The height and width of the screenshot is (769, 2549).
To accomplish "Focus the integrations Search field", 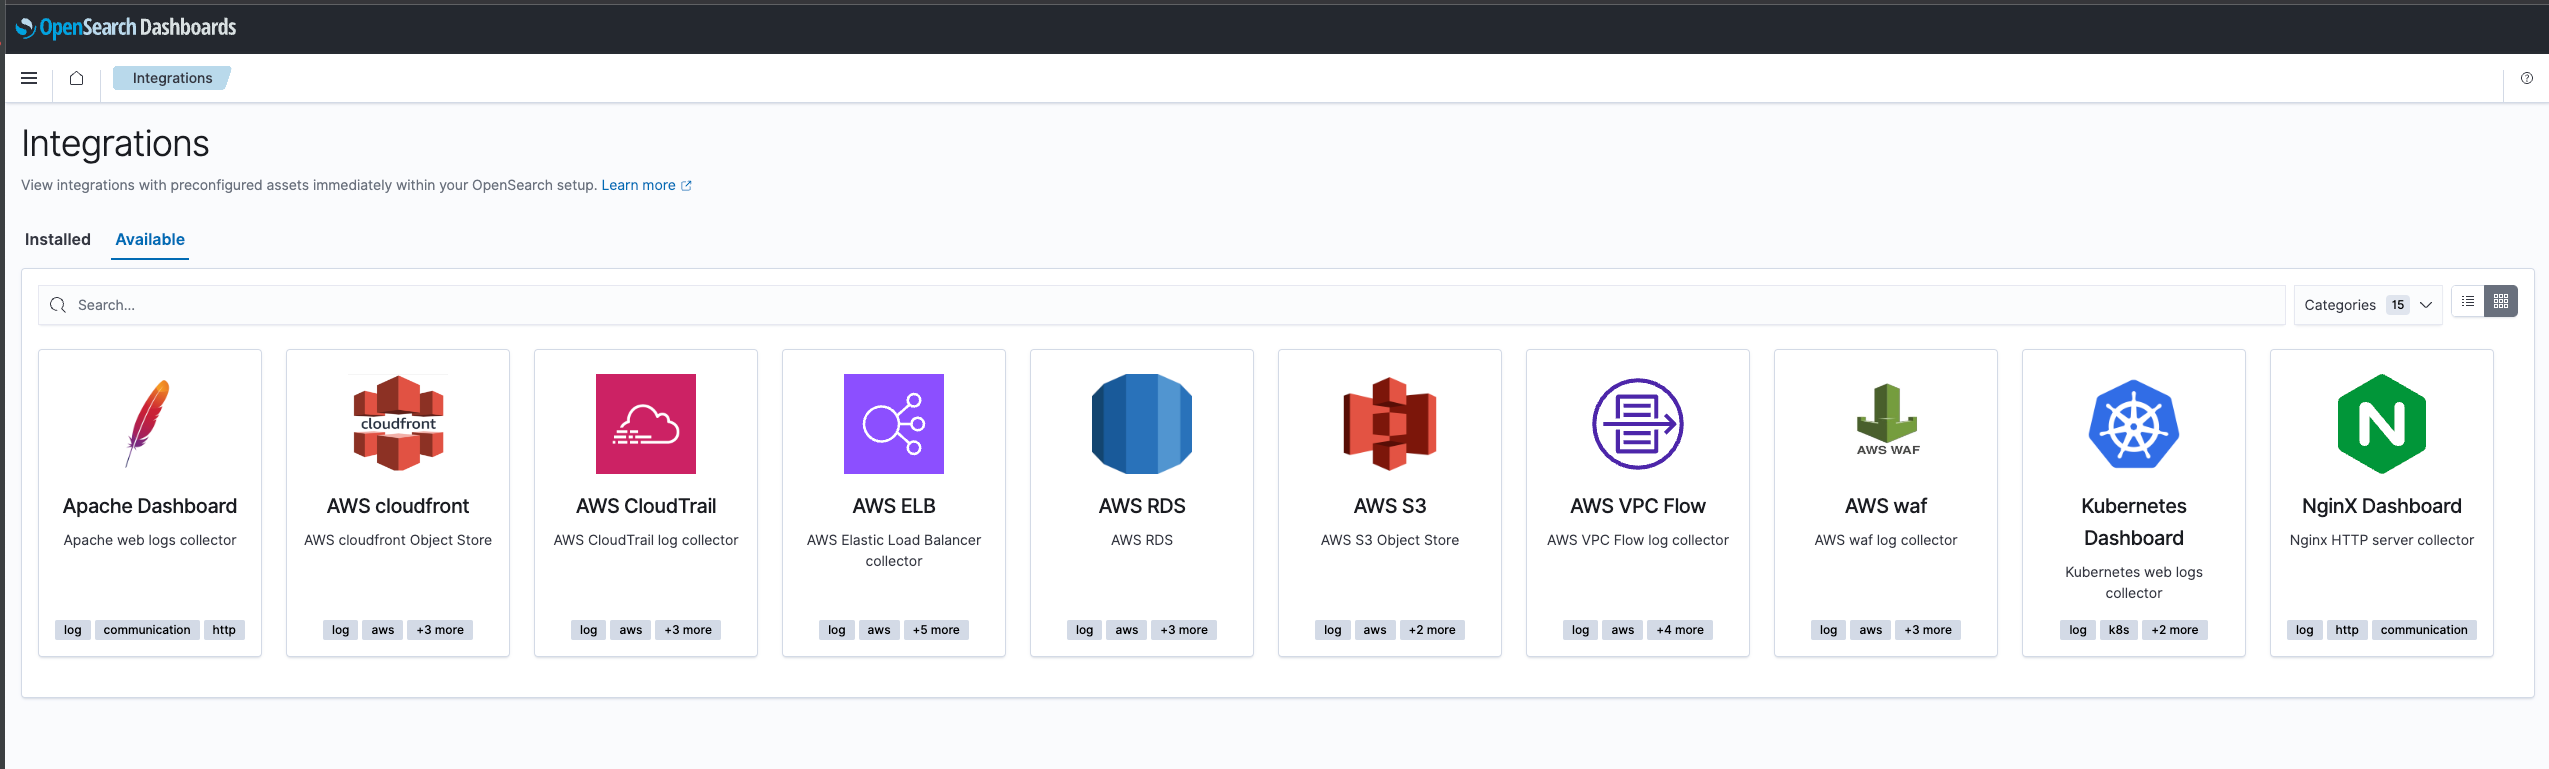I will [1162, 305].
